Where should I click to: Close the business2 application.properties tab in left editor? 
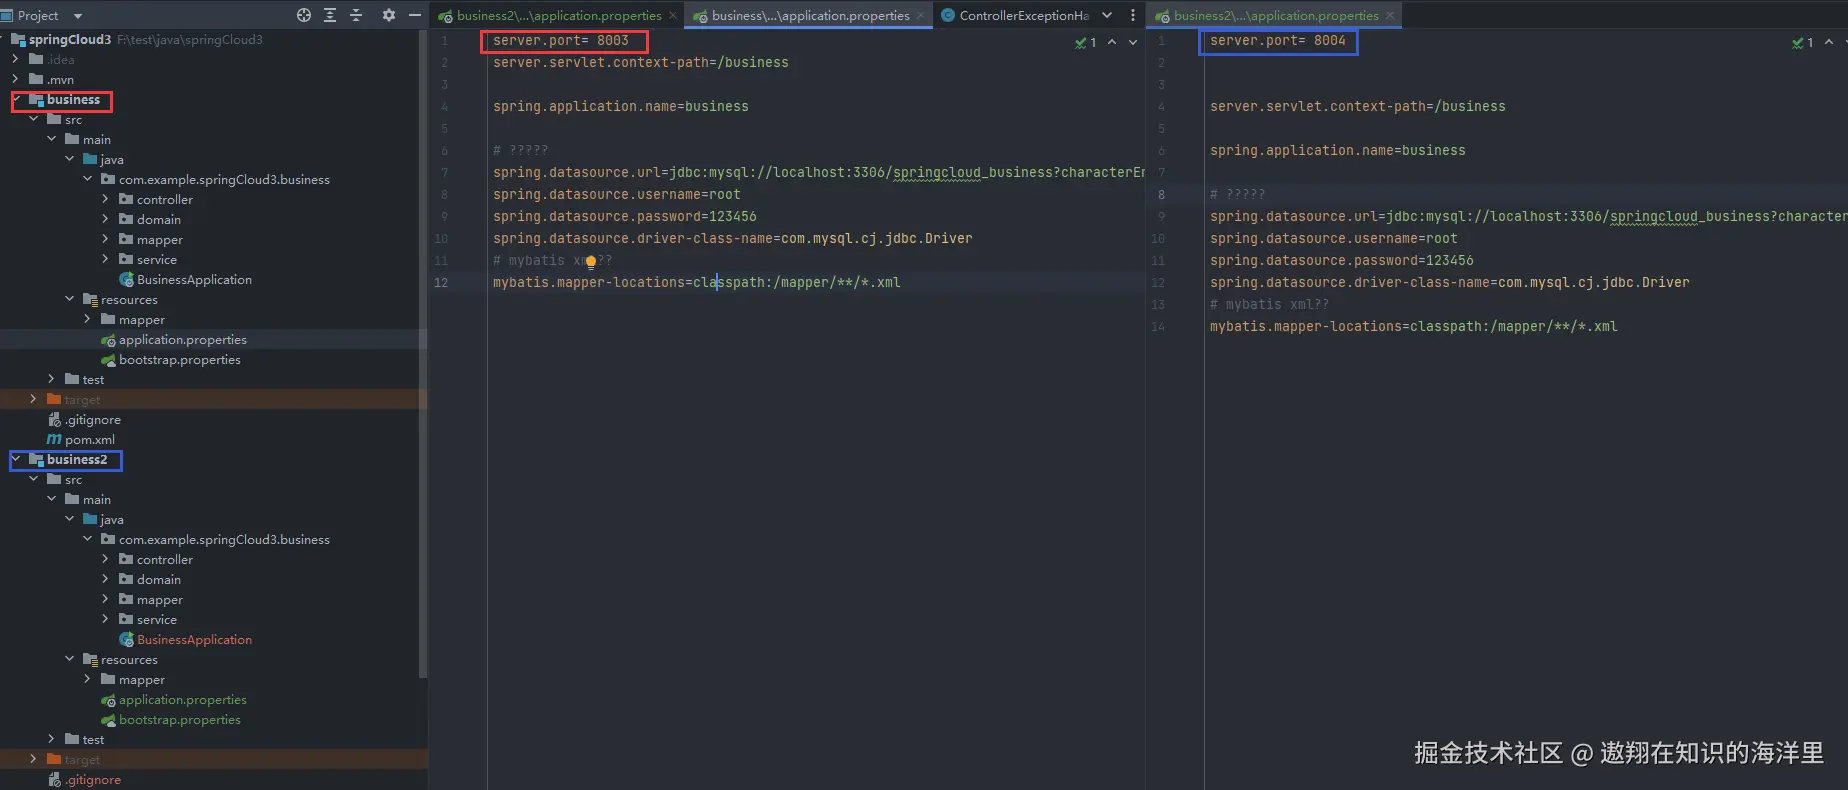[x=673, y=16]
